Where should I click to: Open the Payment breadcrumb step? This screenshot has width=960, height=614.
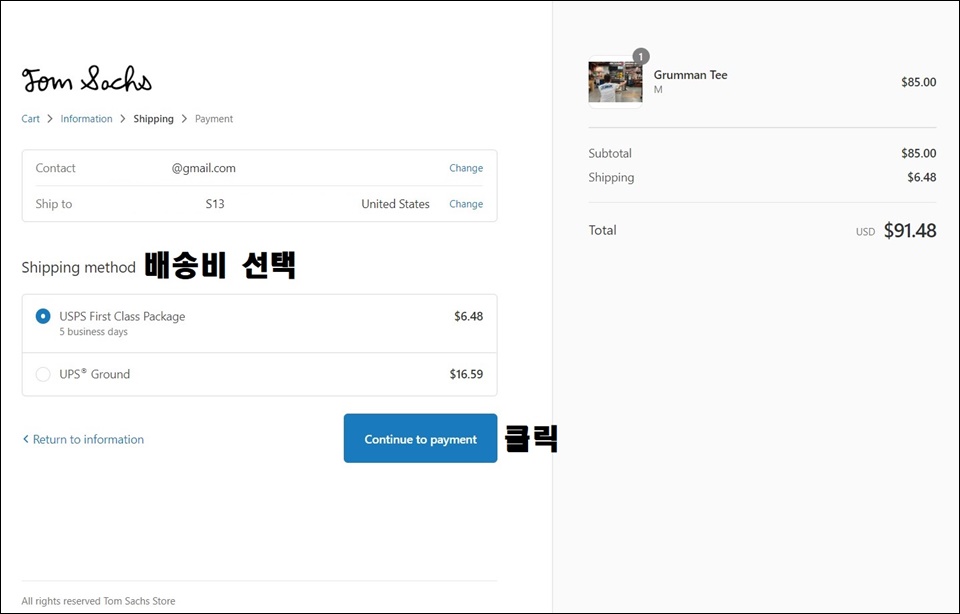(x=214, y=119)
